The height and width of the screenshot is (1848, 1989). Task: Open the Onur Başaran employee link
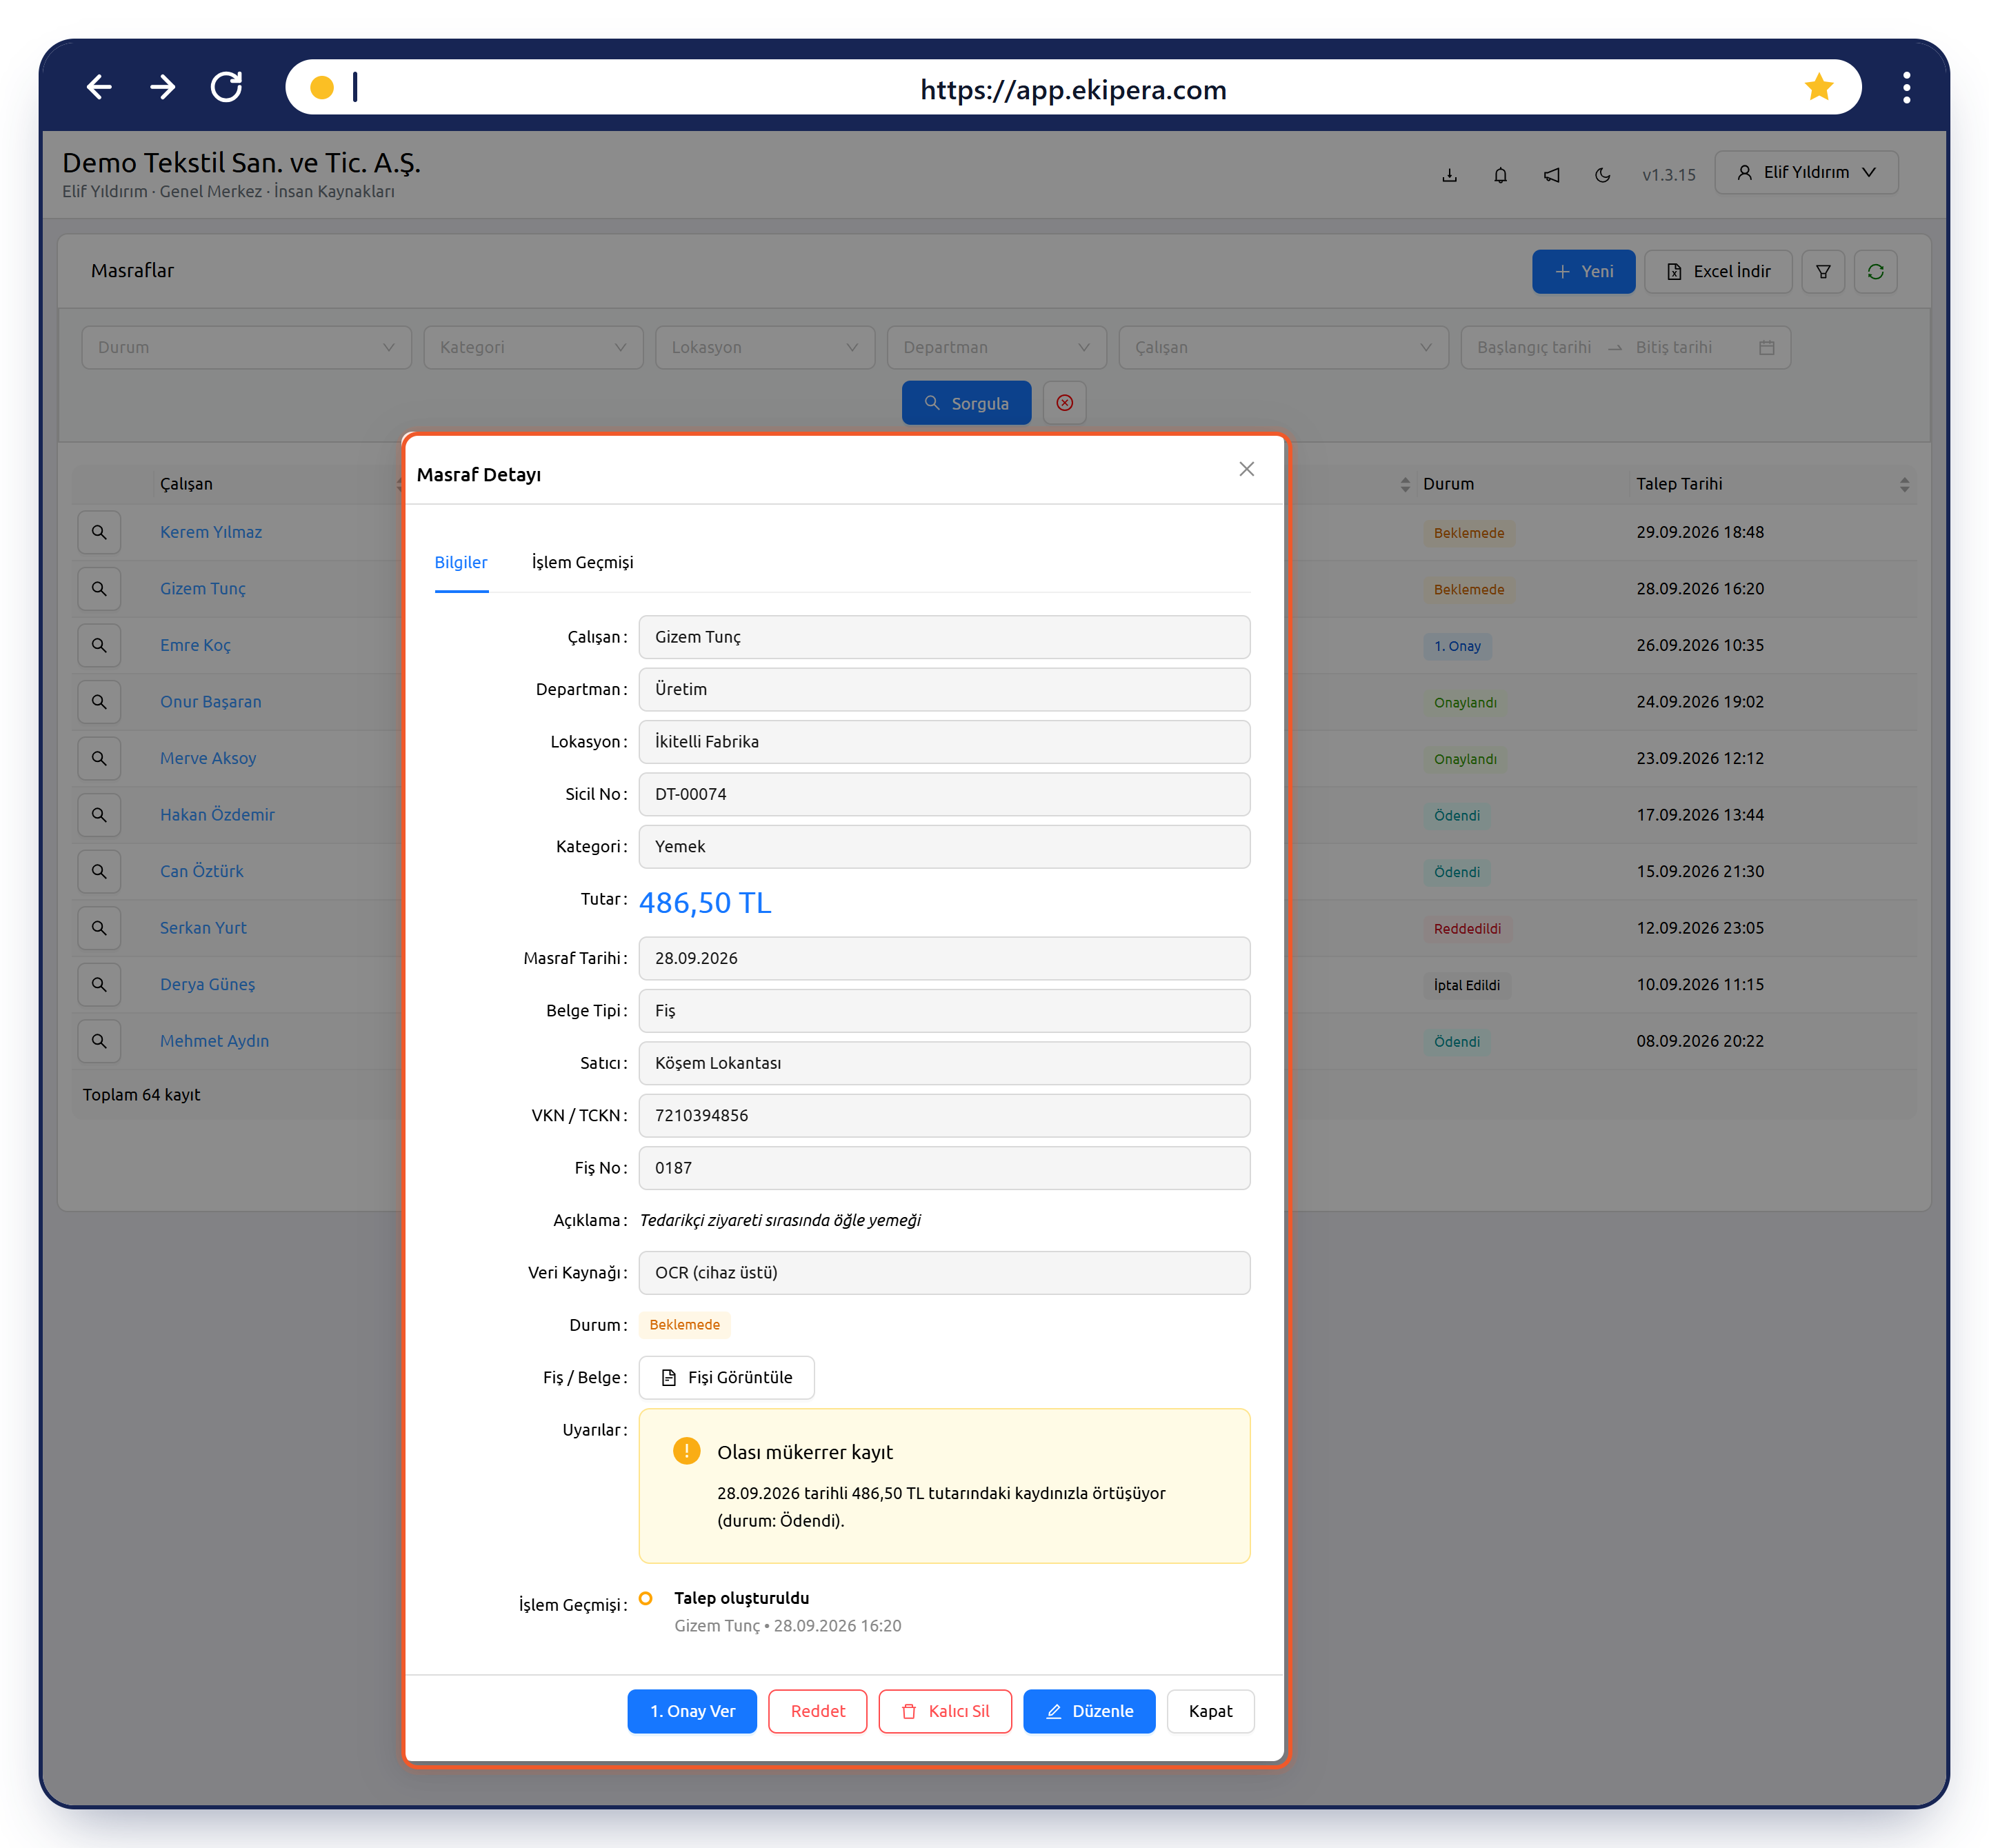(x=210, y=701)
